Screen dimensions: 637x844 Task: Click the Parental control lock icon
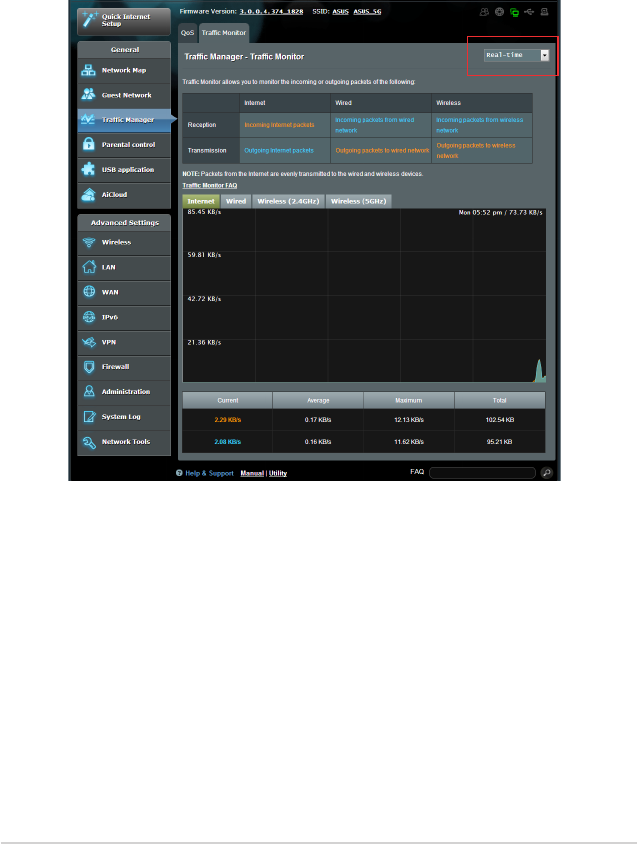88,144
